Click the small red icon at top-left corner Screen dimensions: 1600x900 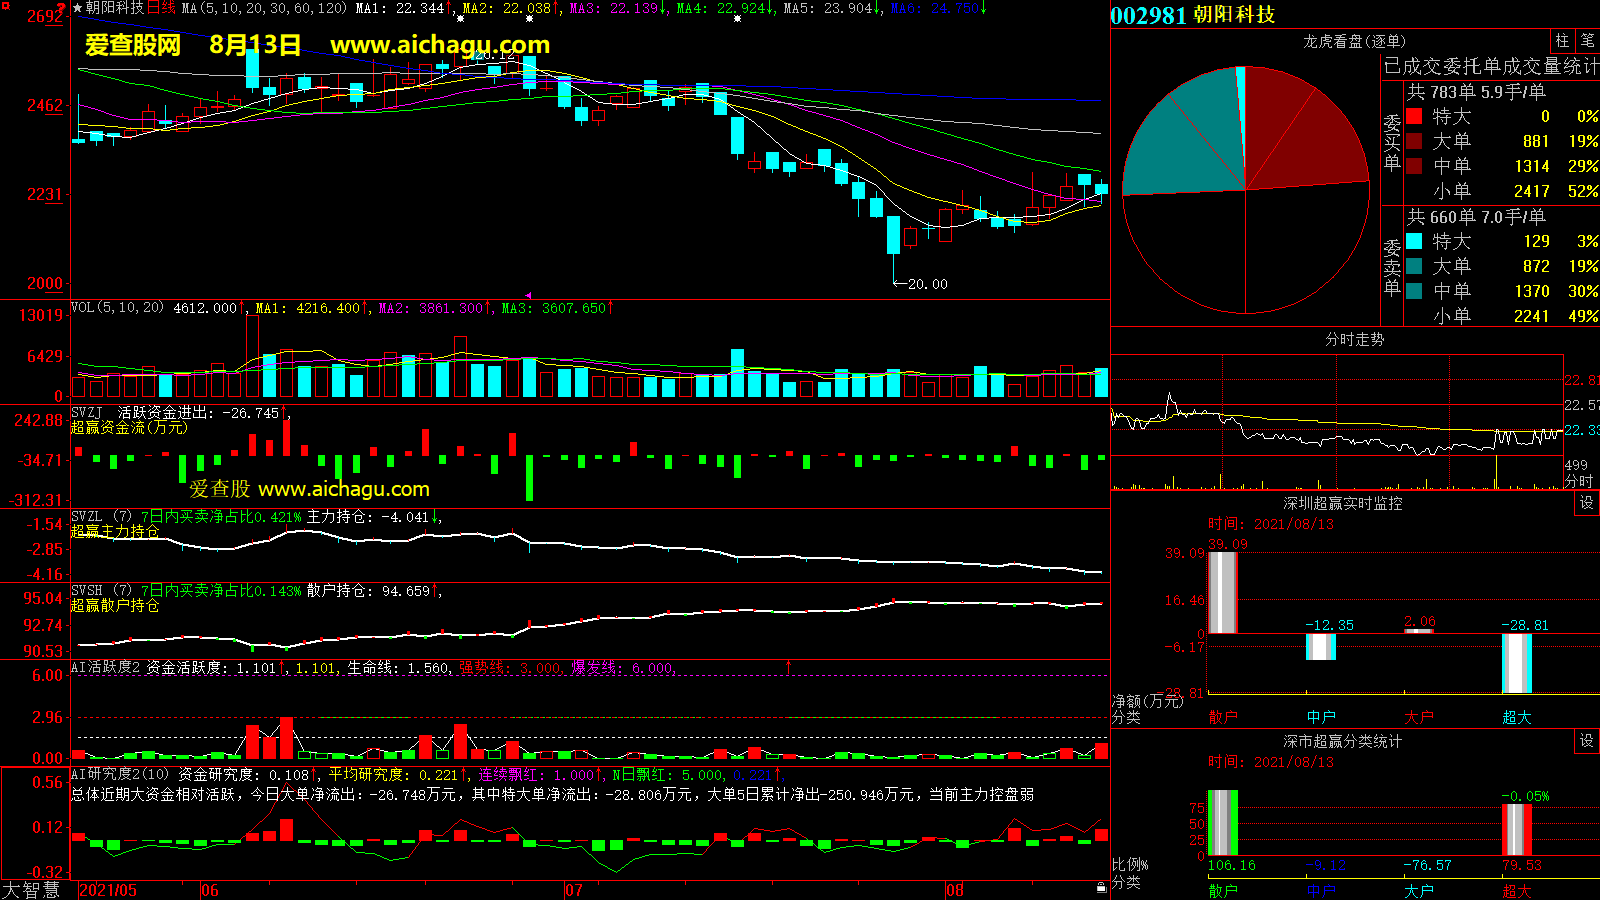point(61,8)
